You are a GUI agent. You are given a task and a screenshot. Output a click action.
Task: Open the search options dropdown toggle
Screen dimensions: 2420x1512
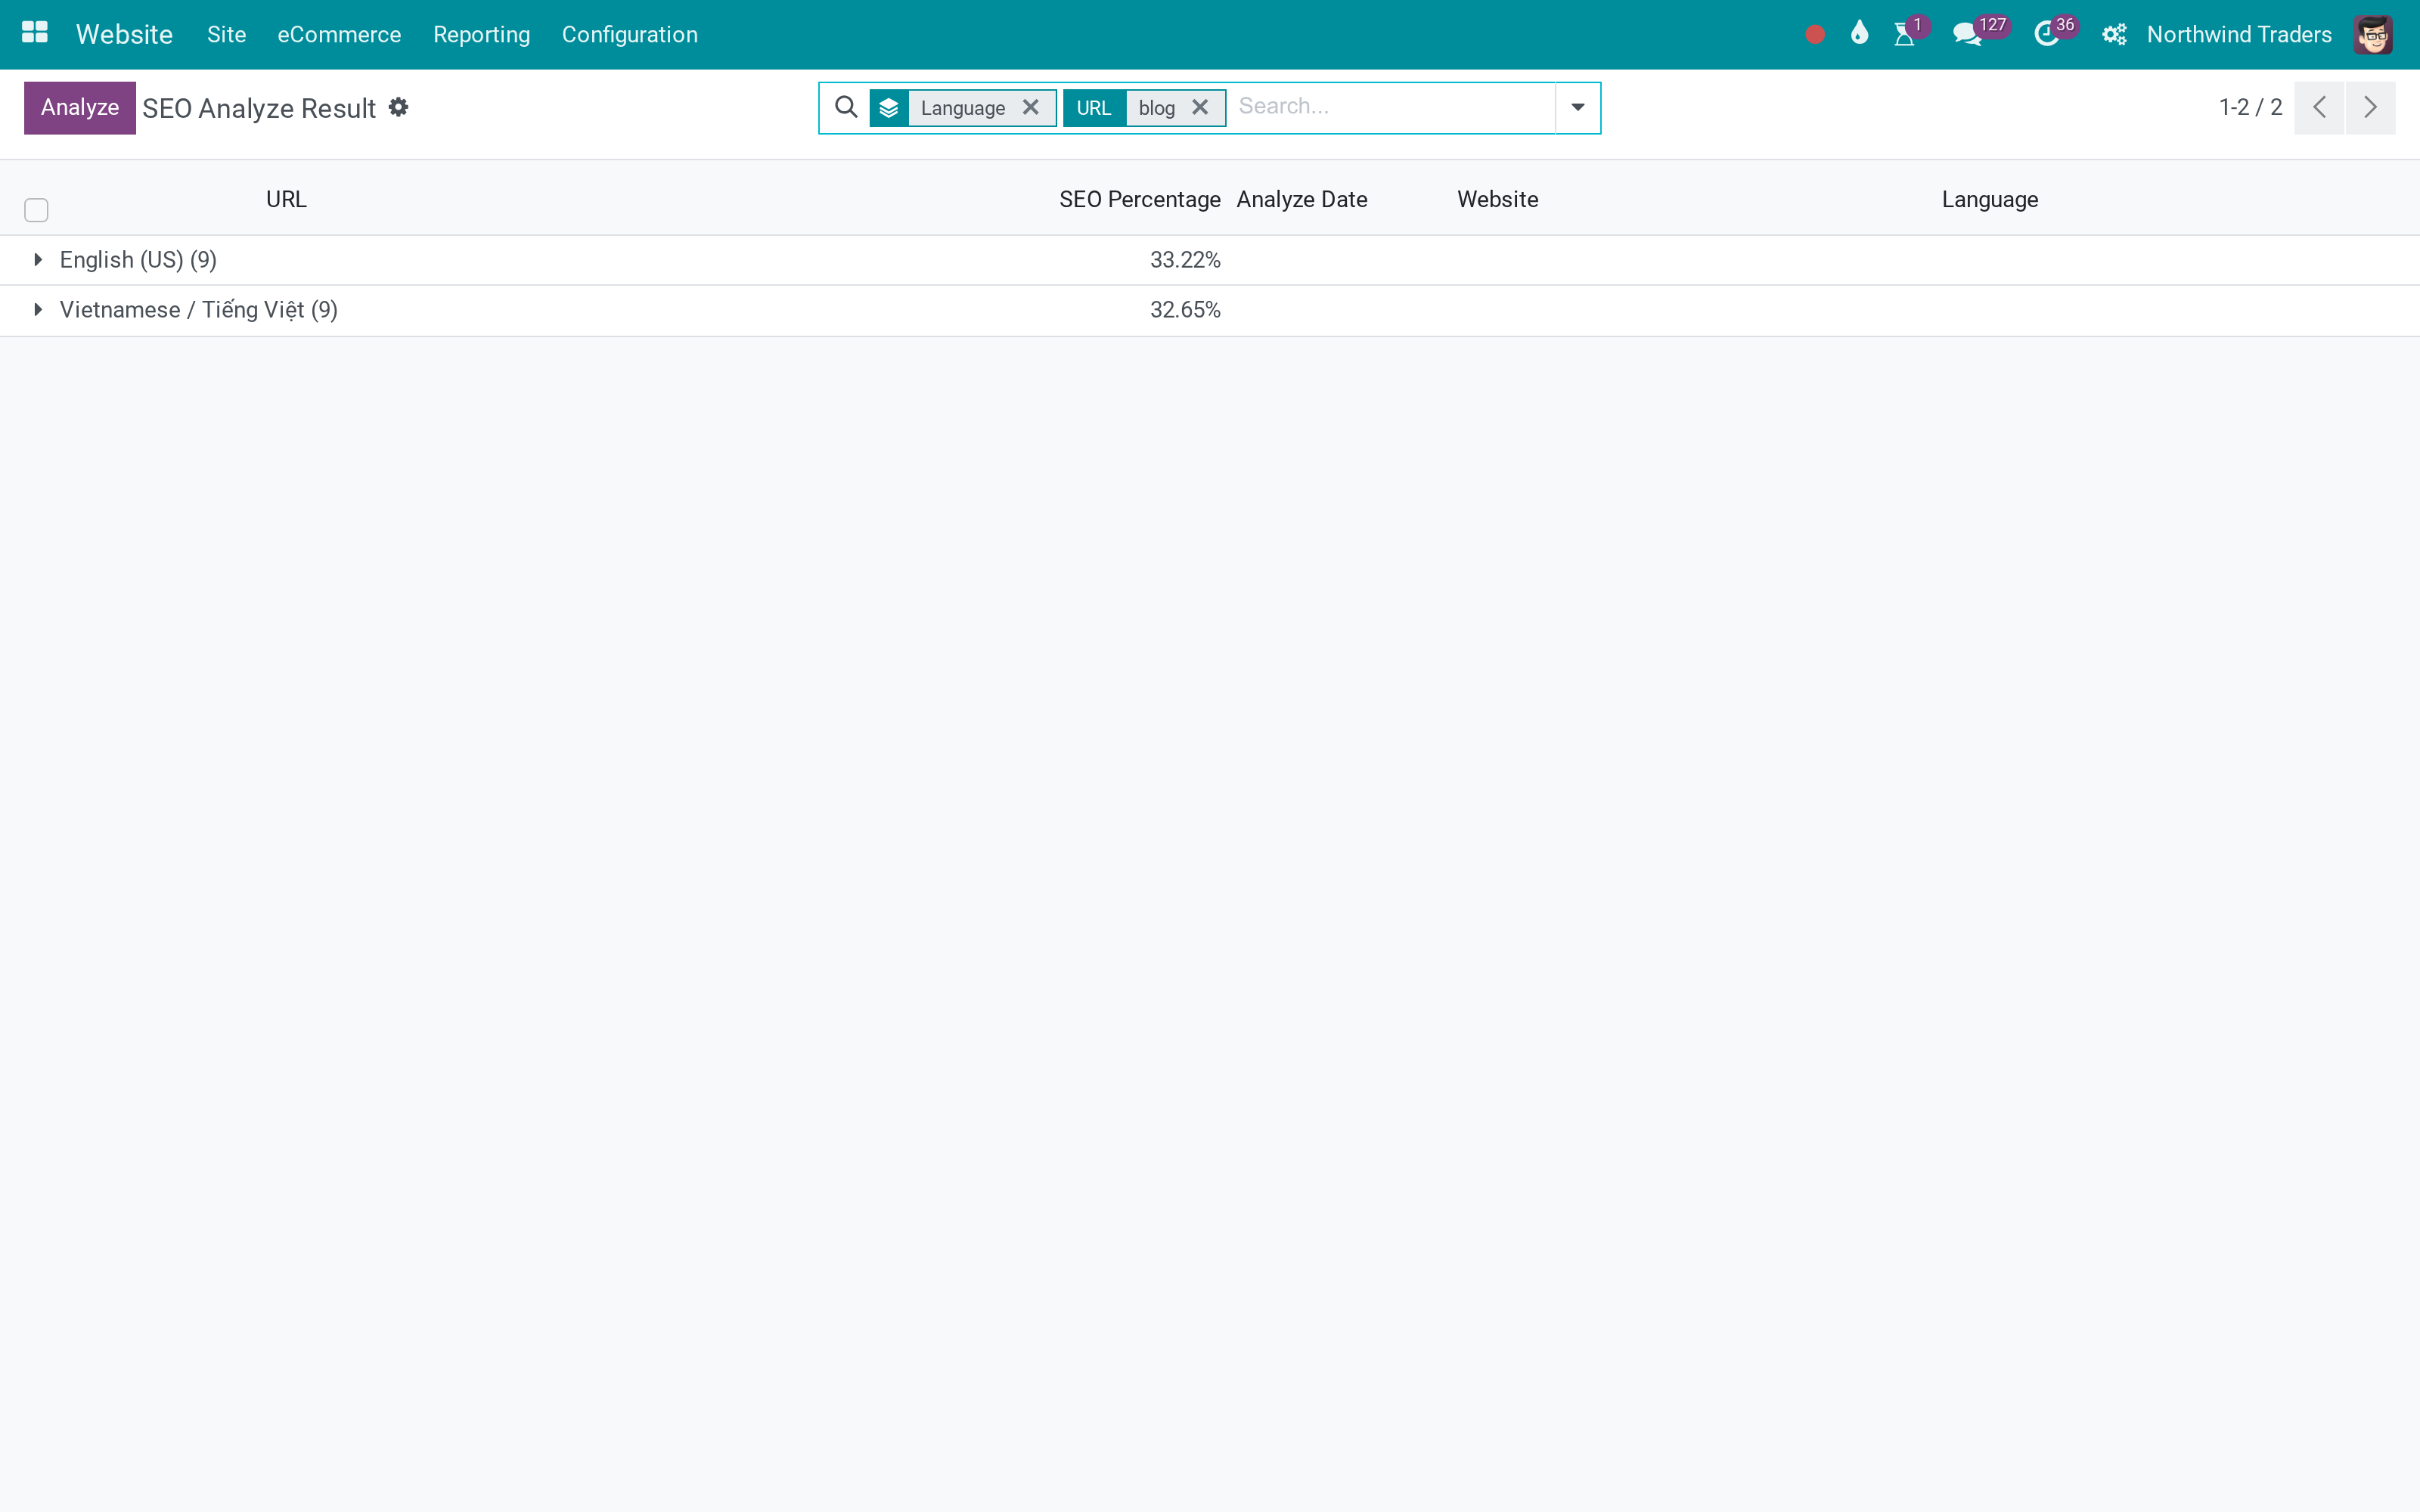point(1578,107)
